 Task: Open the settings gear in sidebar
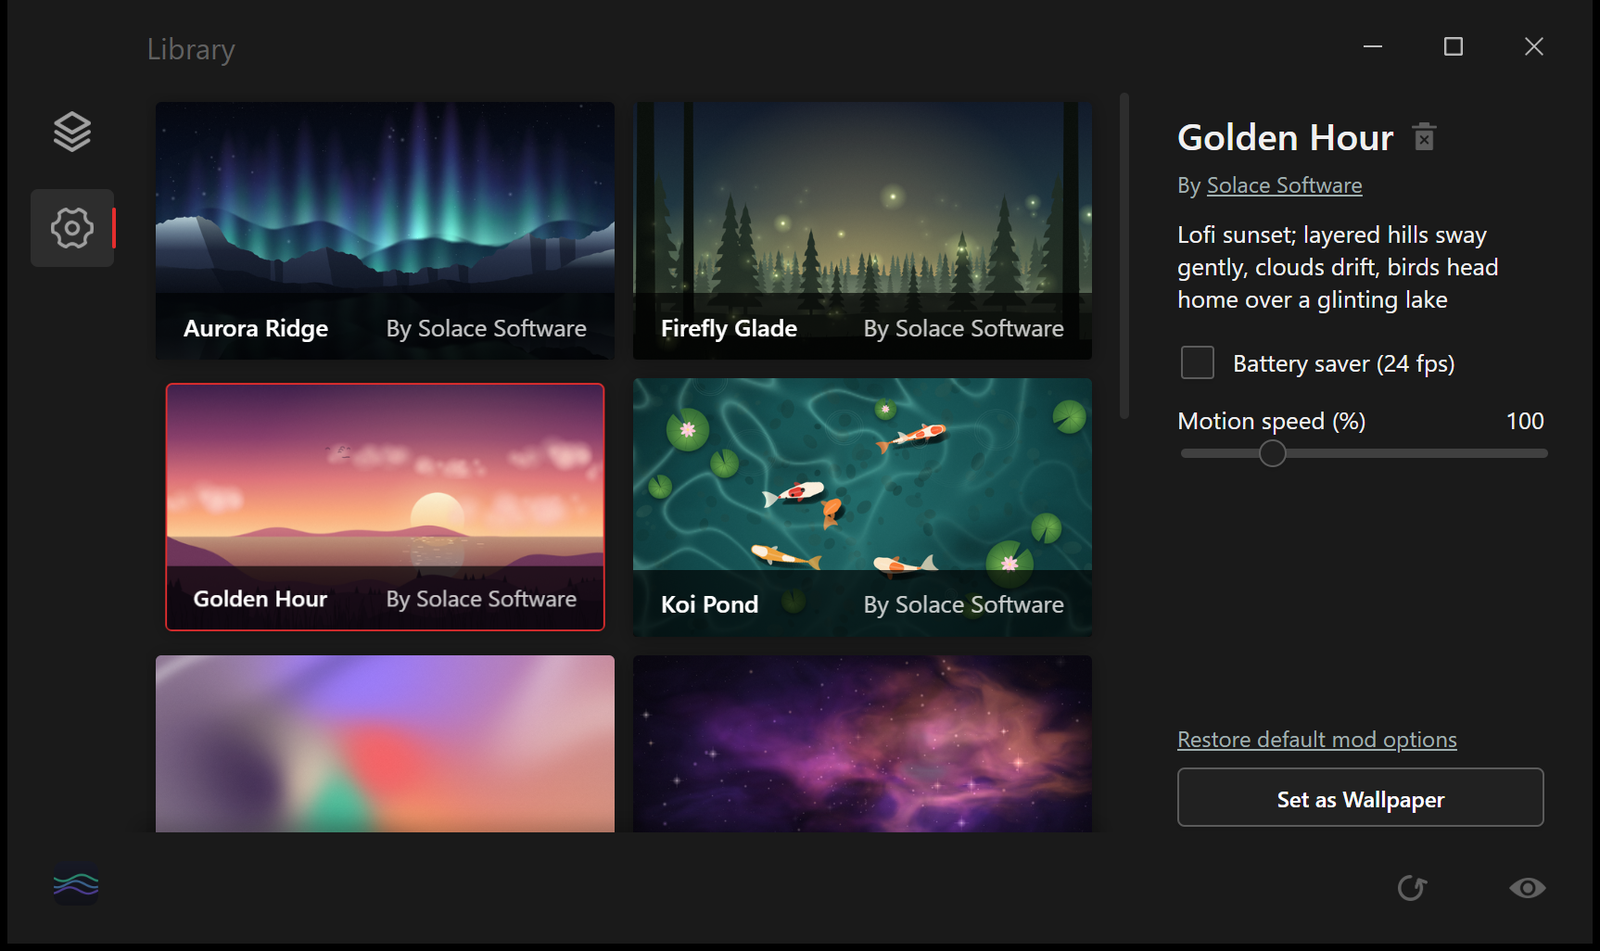[x=72, y=228]
